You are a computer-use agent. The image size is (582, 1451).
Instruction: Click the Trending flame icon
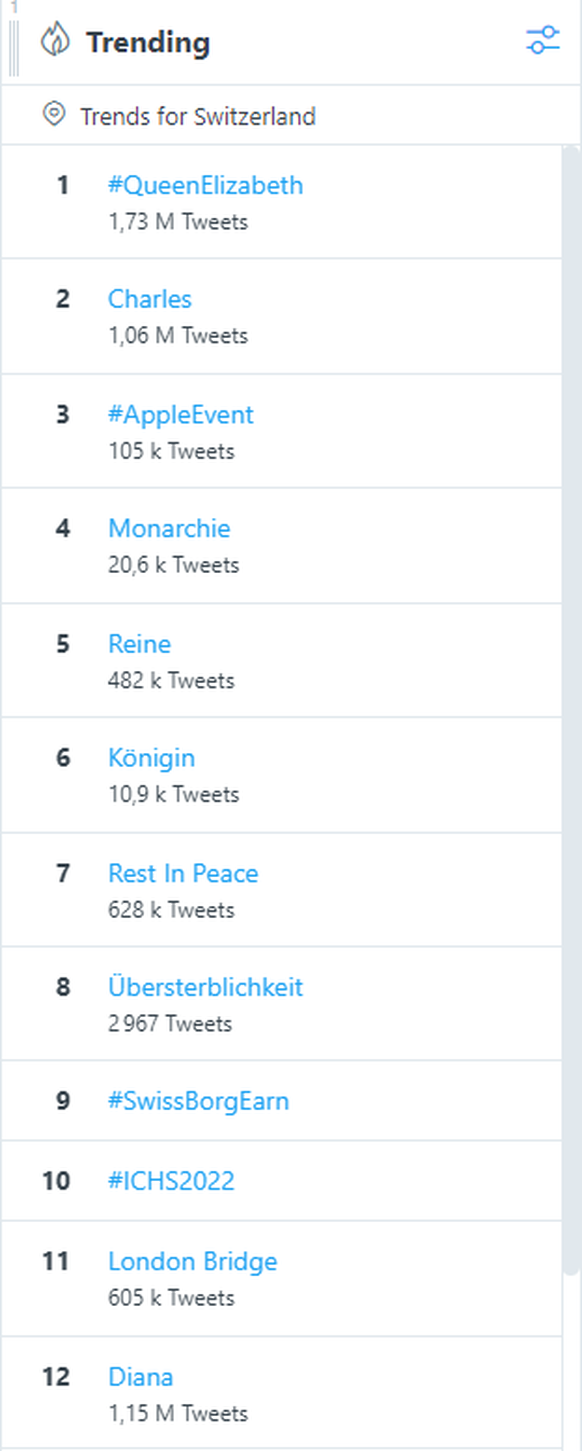click(55, 42)
